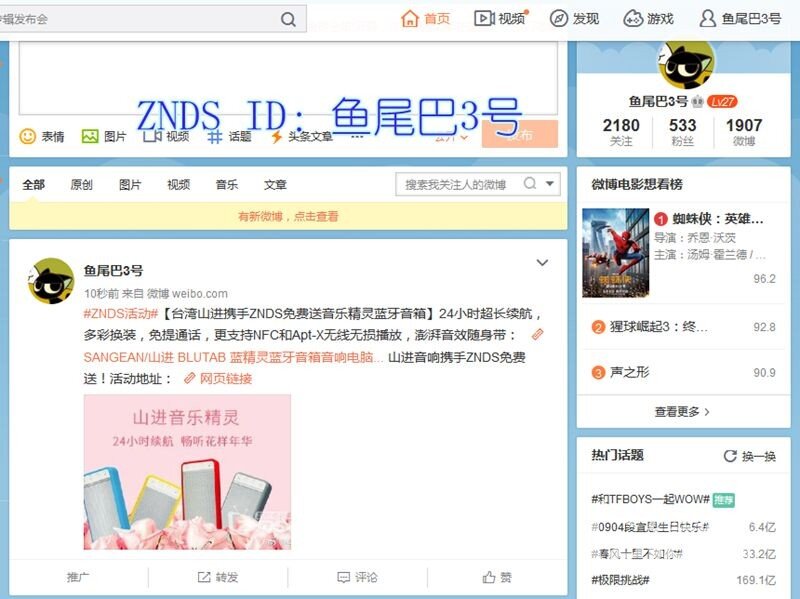Open post author avatar of 鱼尾巴3号
The height and width of the screenshot is (599, 800).
point(51,281)
